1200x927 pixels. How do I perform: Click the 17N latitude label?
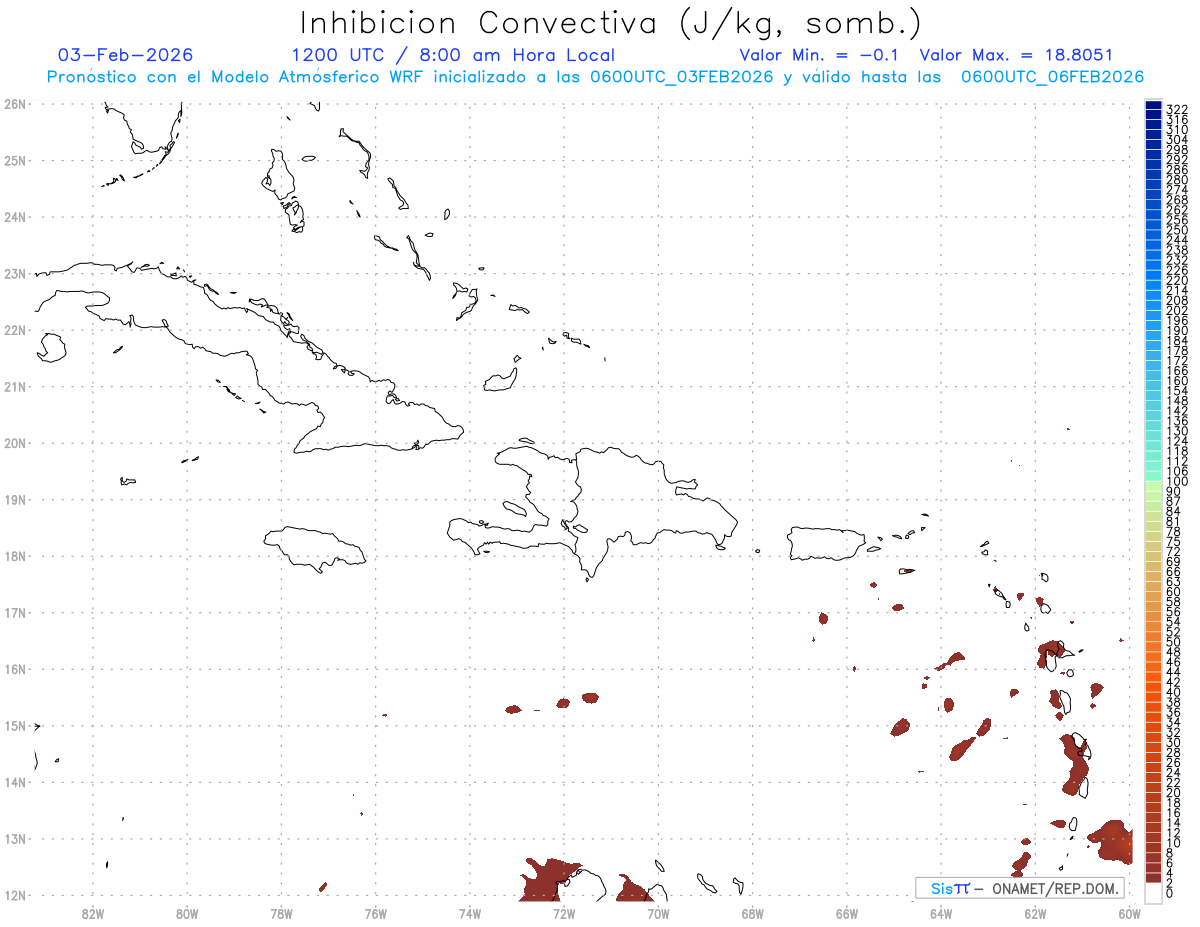tap(14, 612)
